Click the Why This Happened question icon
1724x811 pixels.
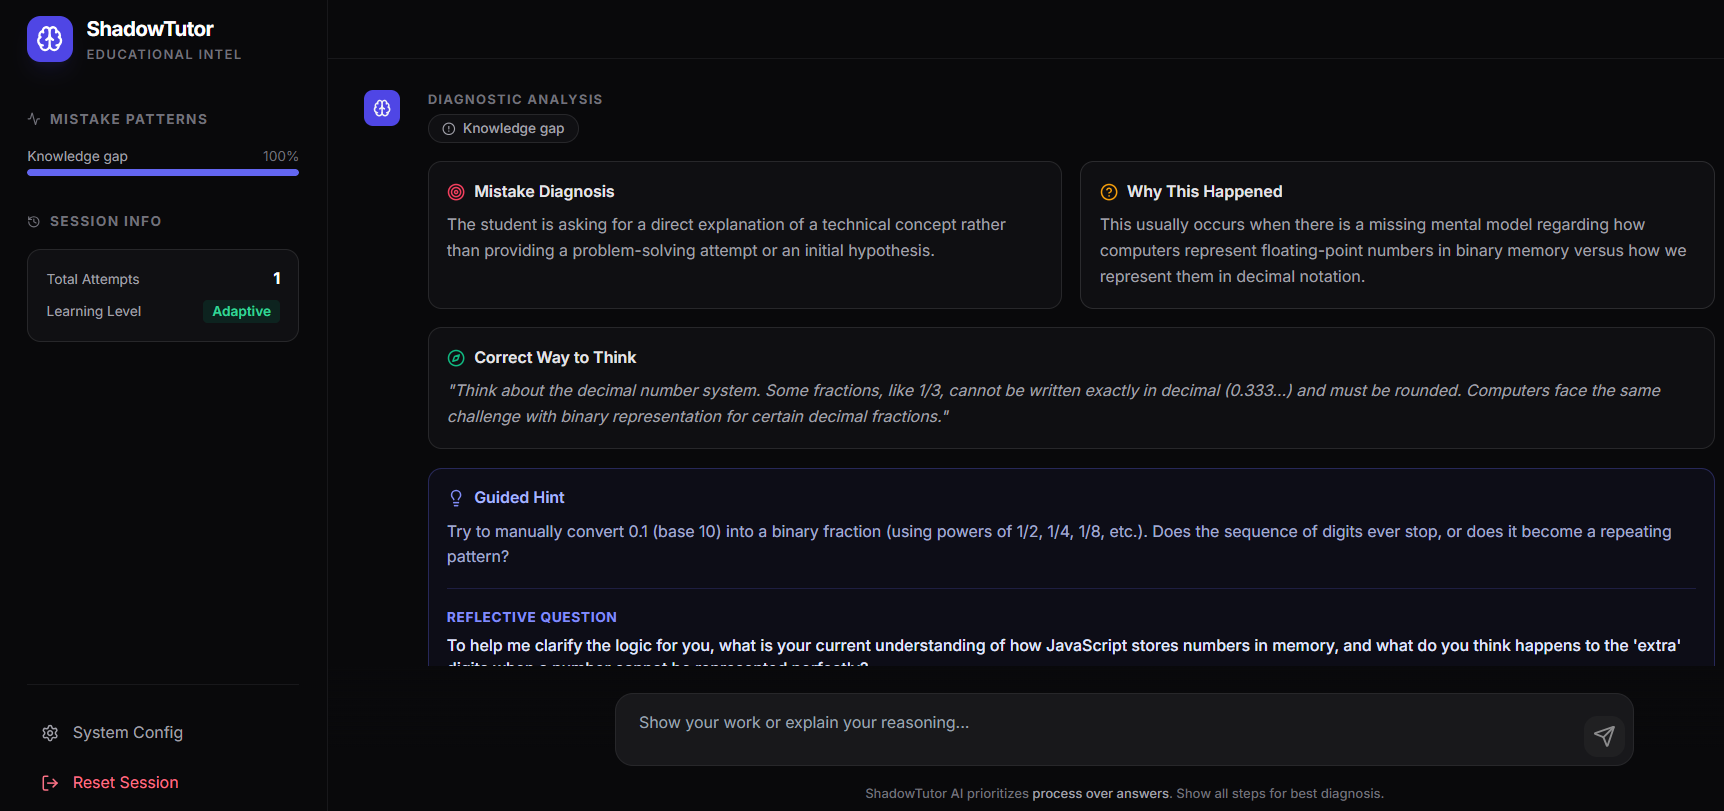[x=1109, y=192]
